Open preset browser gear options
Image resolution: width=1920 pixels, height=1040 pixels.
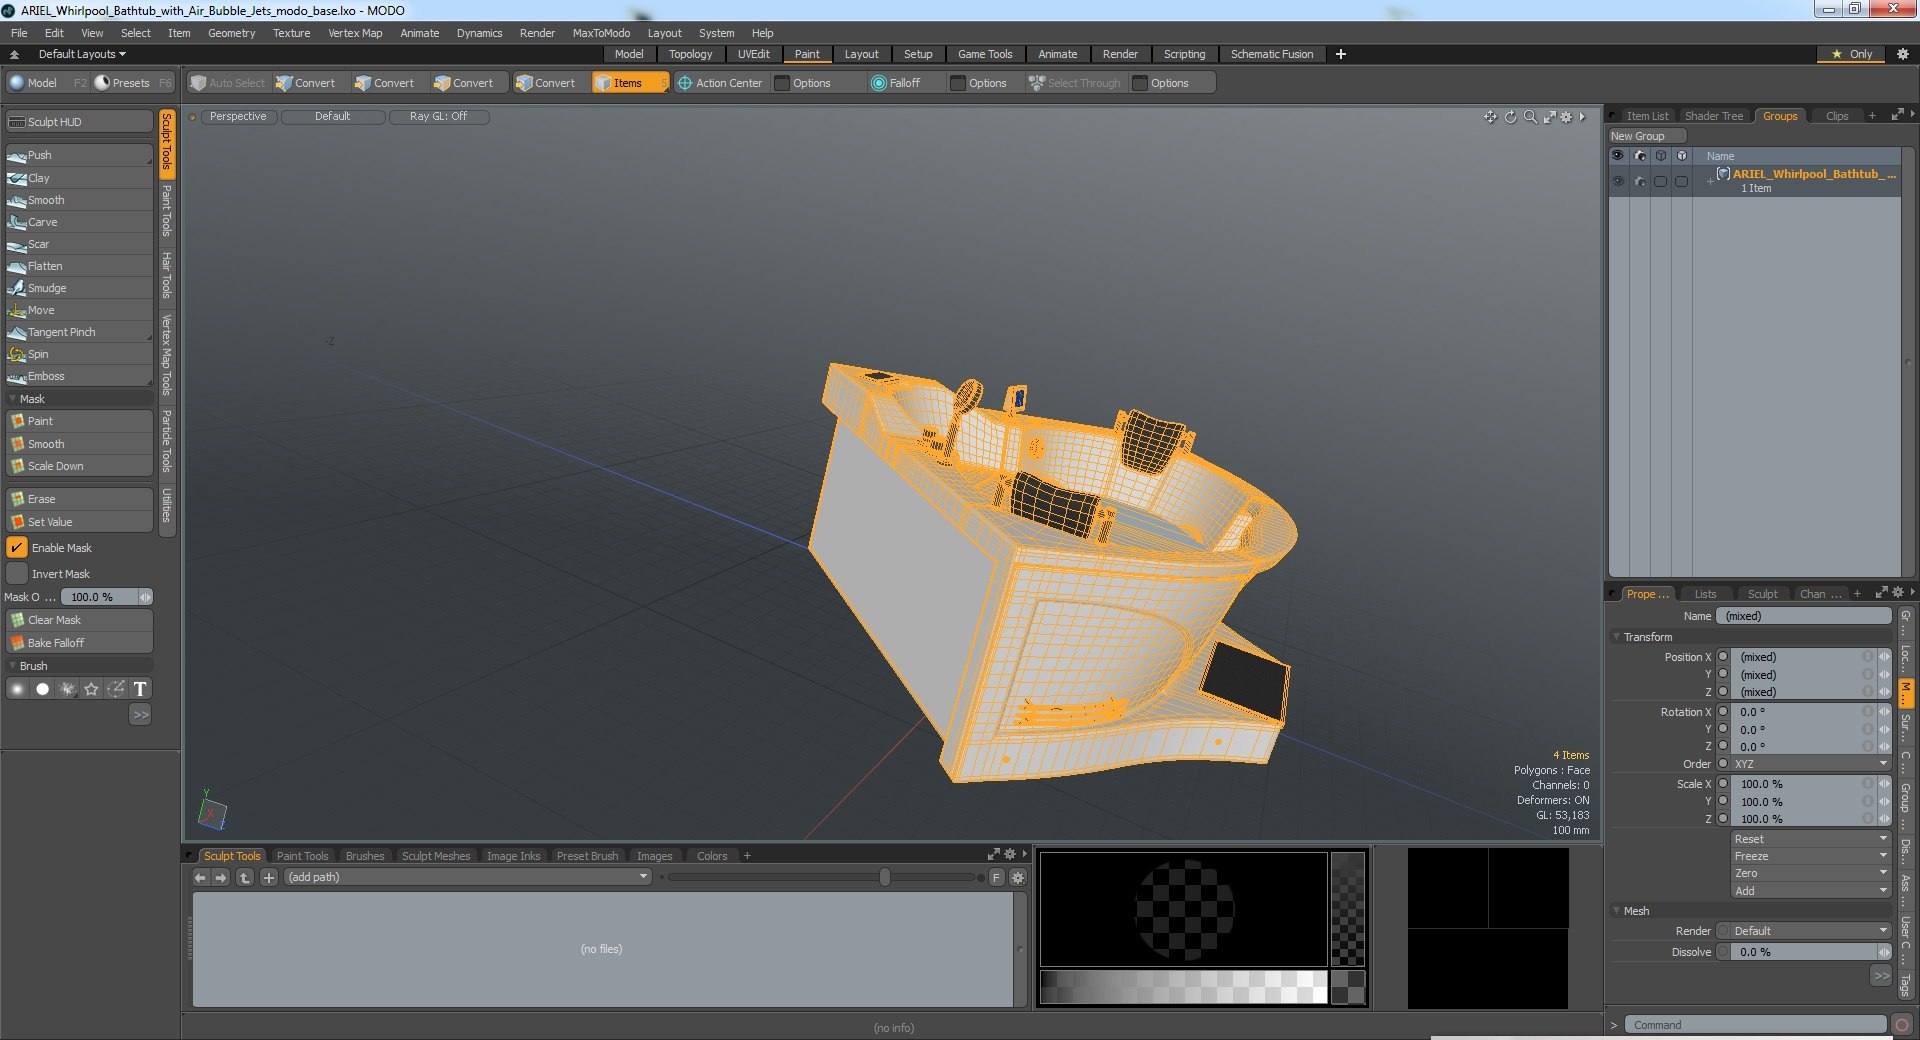pos(1018,878)
